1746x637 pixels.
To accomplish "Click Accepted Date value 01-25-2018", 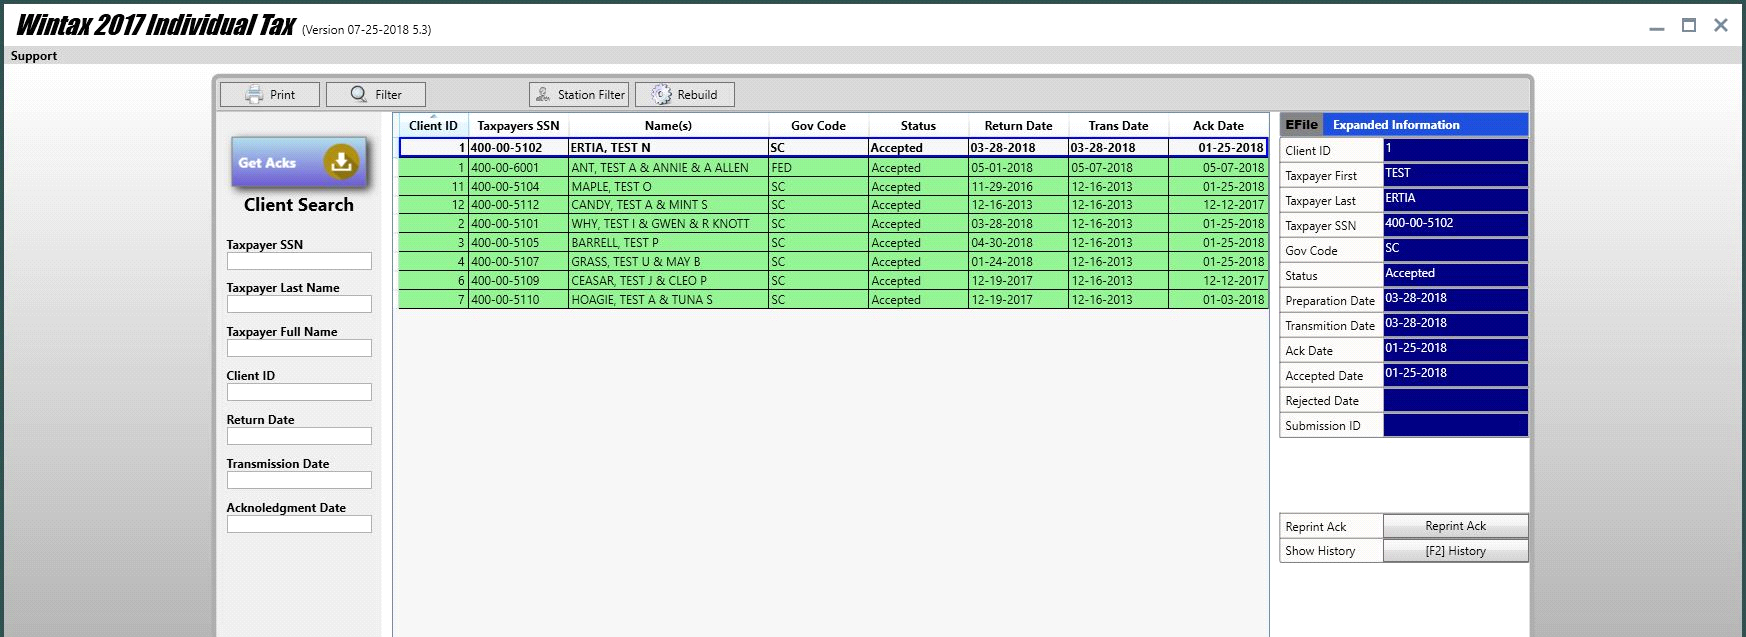I will [x=1455, y=375].
